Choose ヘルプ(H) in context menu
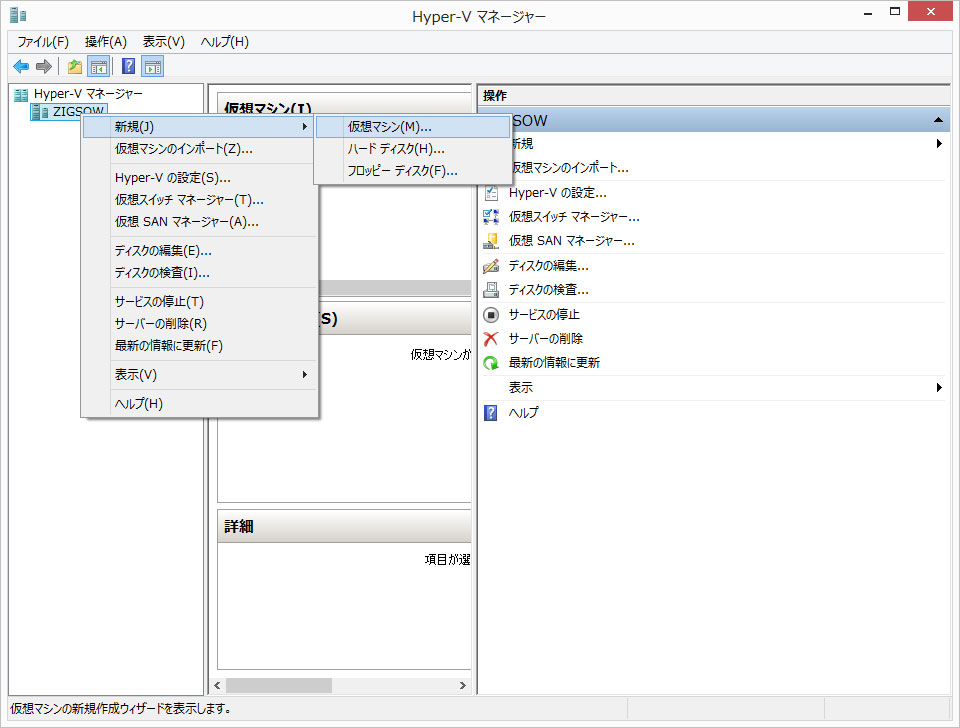Viewport: 960px width, 728px height. (200, 403)
